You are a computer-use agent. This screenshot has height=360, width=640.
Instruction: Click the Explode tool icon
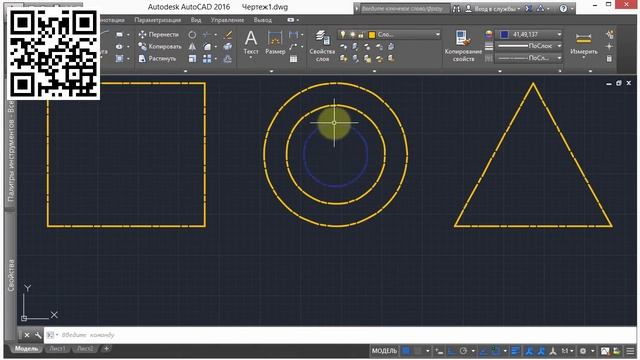(x=228, y=47)
